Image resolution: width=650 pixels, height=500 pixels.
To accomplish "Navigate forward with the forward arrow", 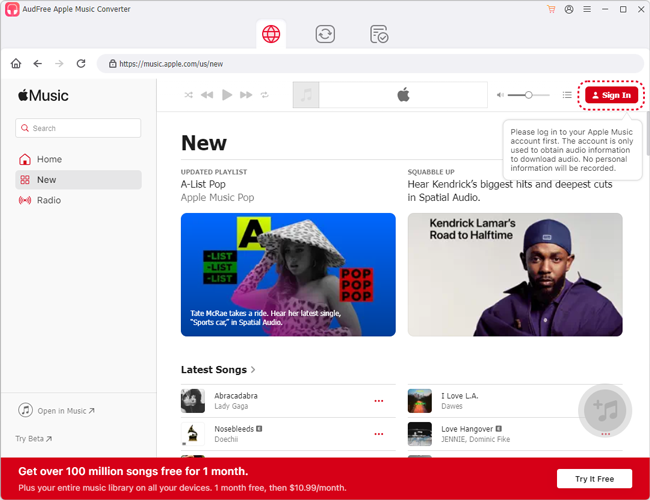I will 59,63.
